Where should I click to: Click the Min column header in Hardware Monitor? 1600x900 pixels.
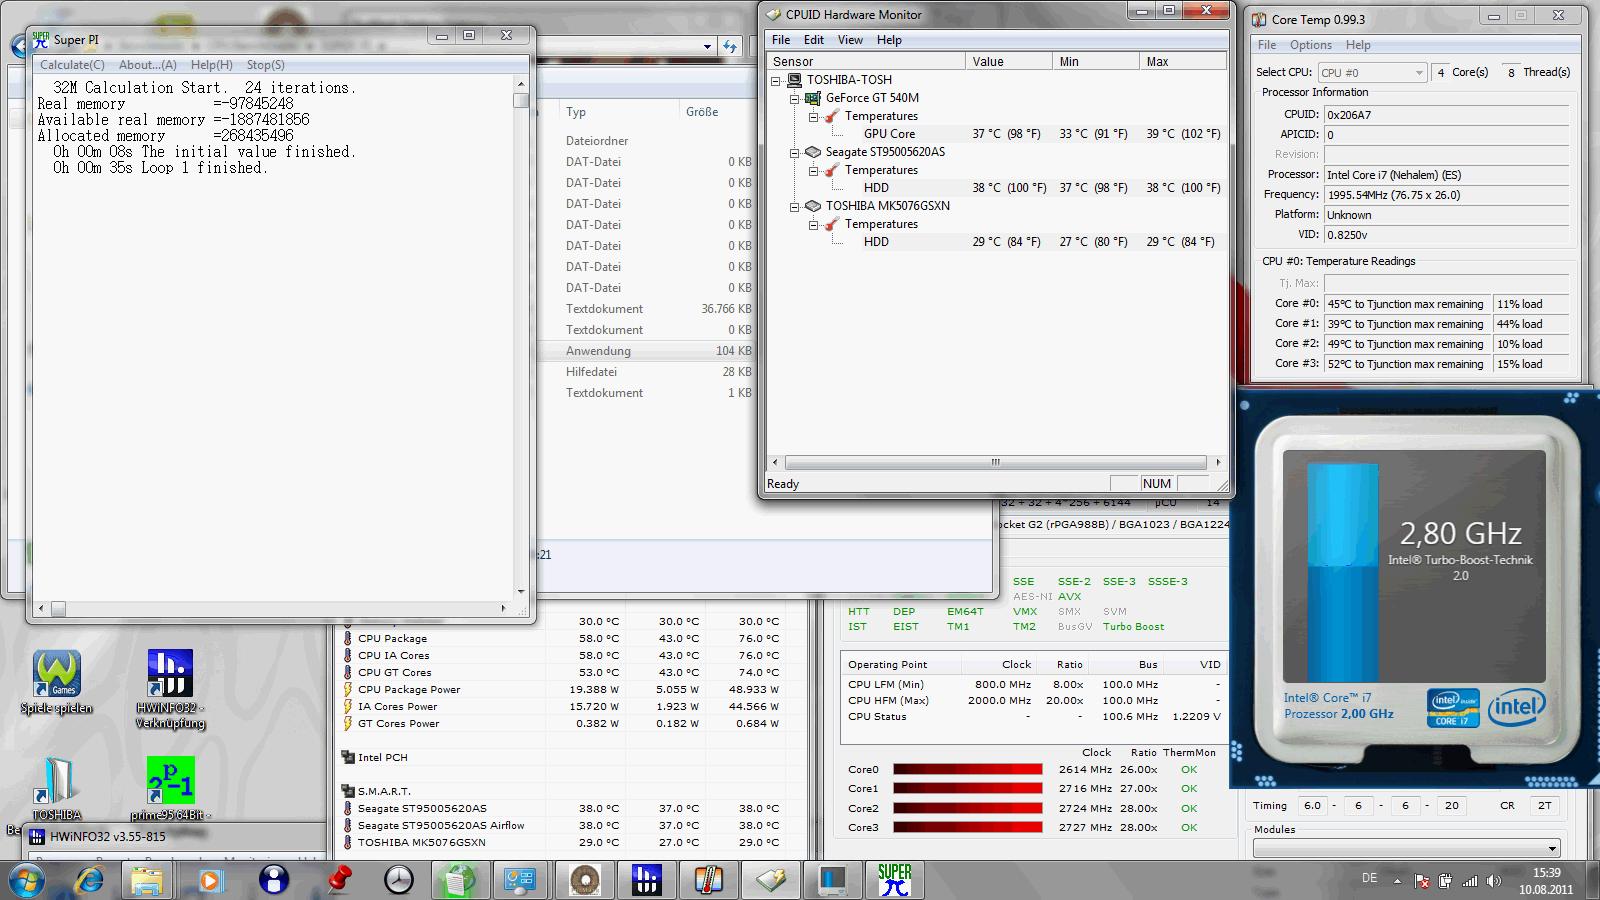[x=1096, y=62]
